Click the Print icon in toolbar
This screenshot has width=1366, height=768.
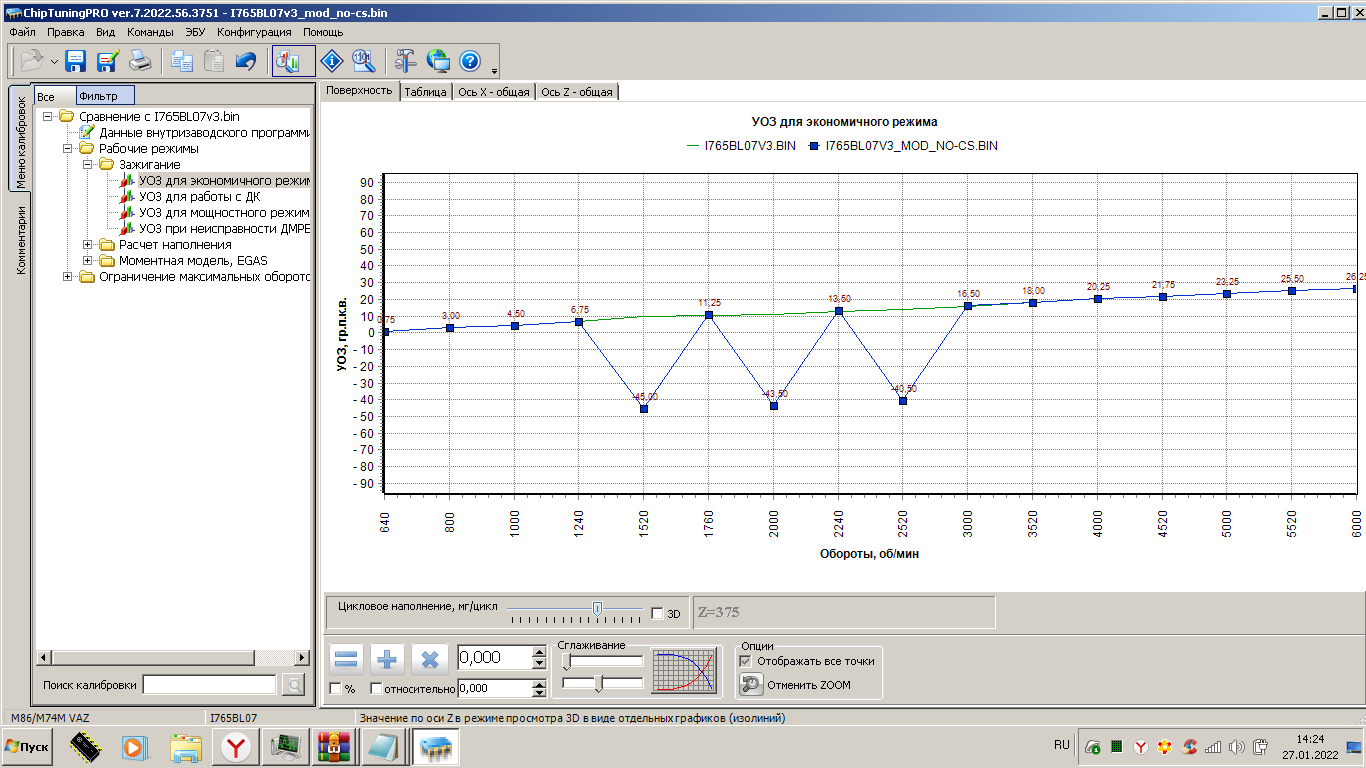[x=140, y=61]
